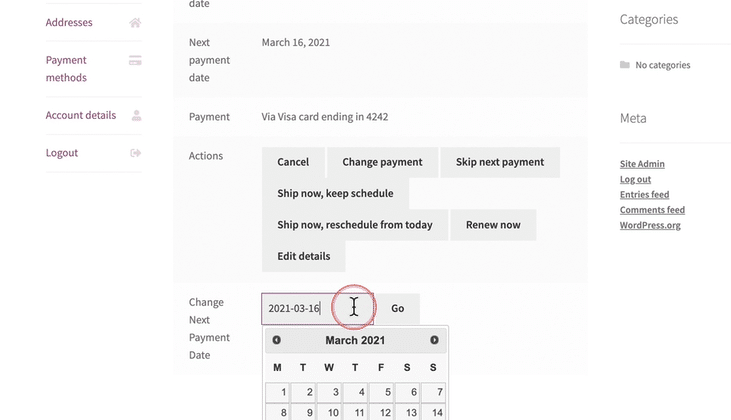The image size is (731, 420).
Task: Open the Addresses account menu item
Action: 69,23
